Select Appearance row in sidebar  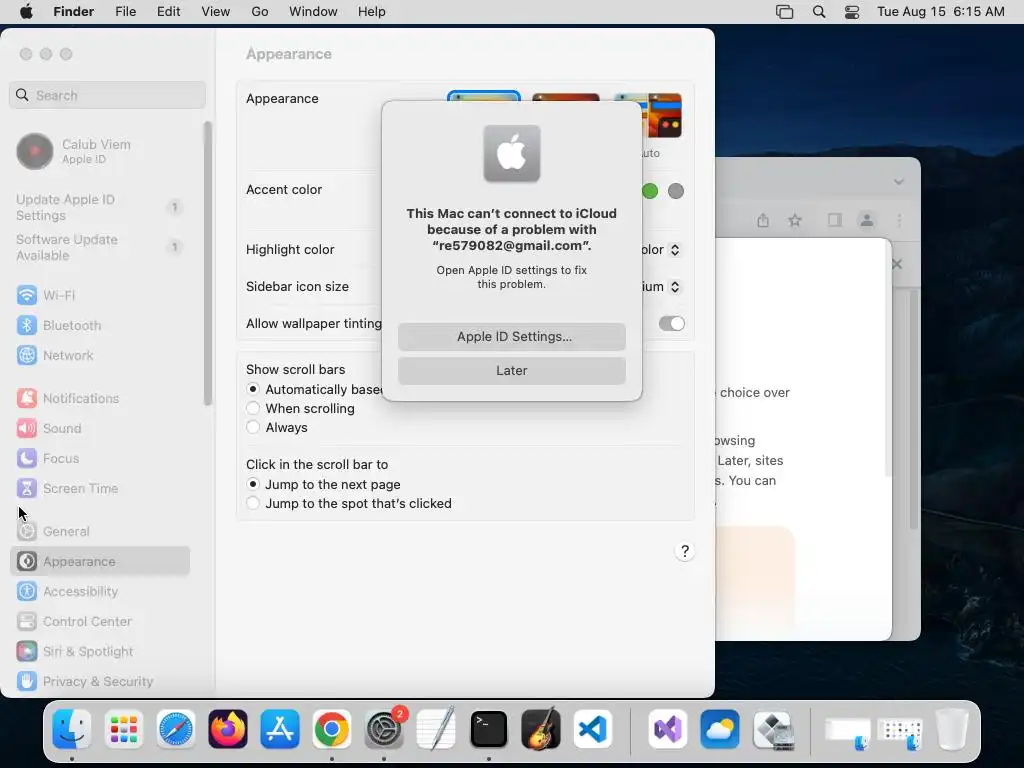[x=99, y=562]
